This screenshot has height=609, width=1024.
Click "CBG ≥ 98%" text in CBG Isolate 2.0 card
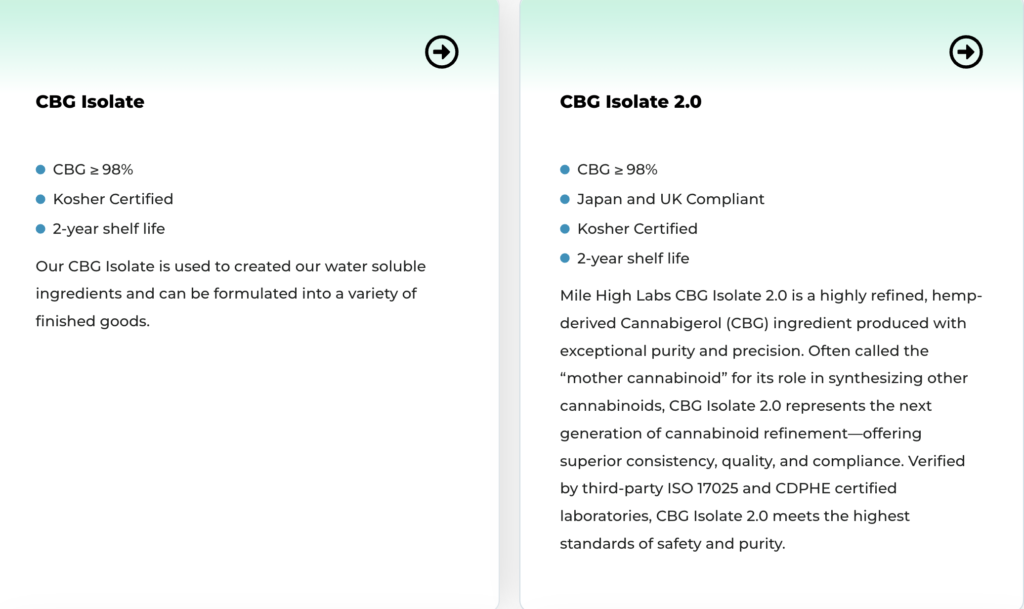(x=617, y=170)
